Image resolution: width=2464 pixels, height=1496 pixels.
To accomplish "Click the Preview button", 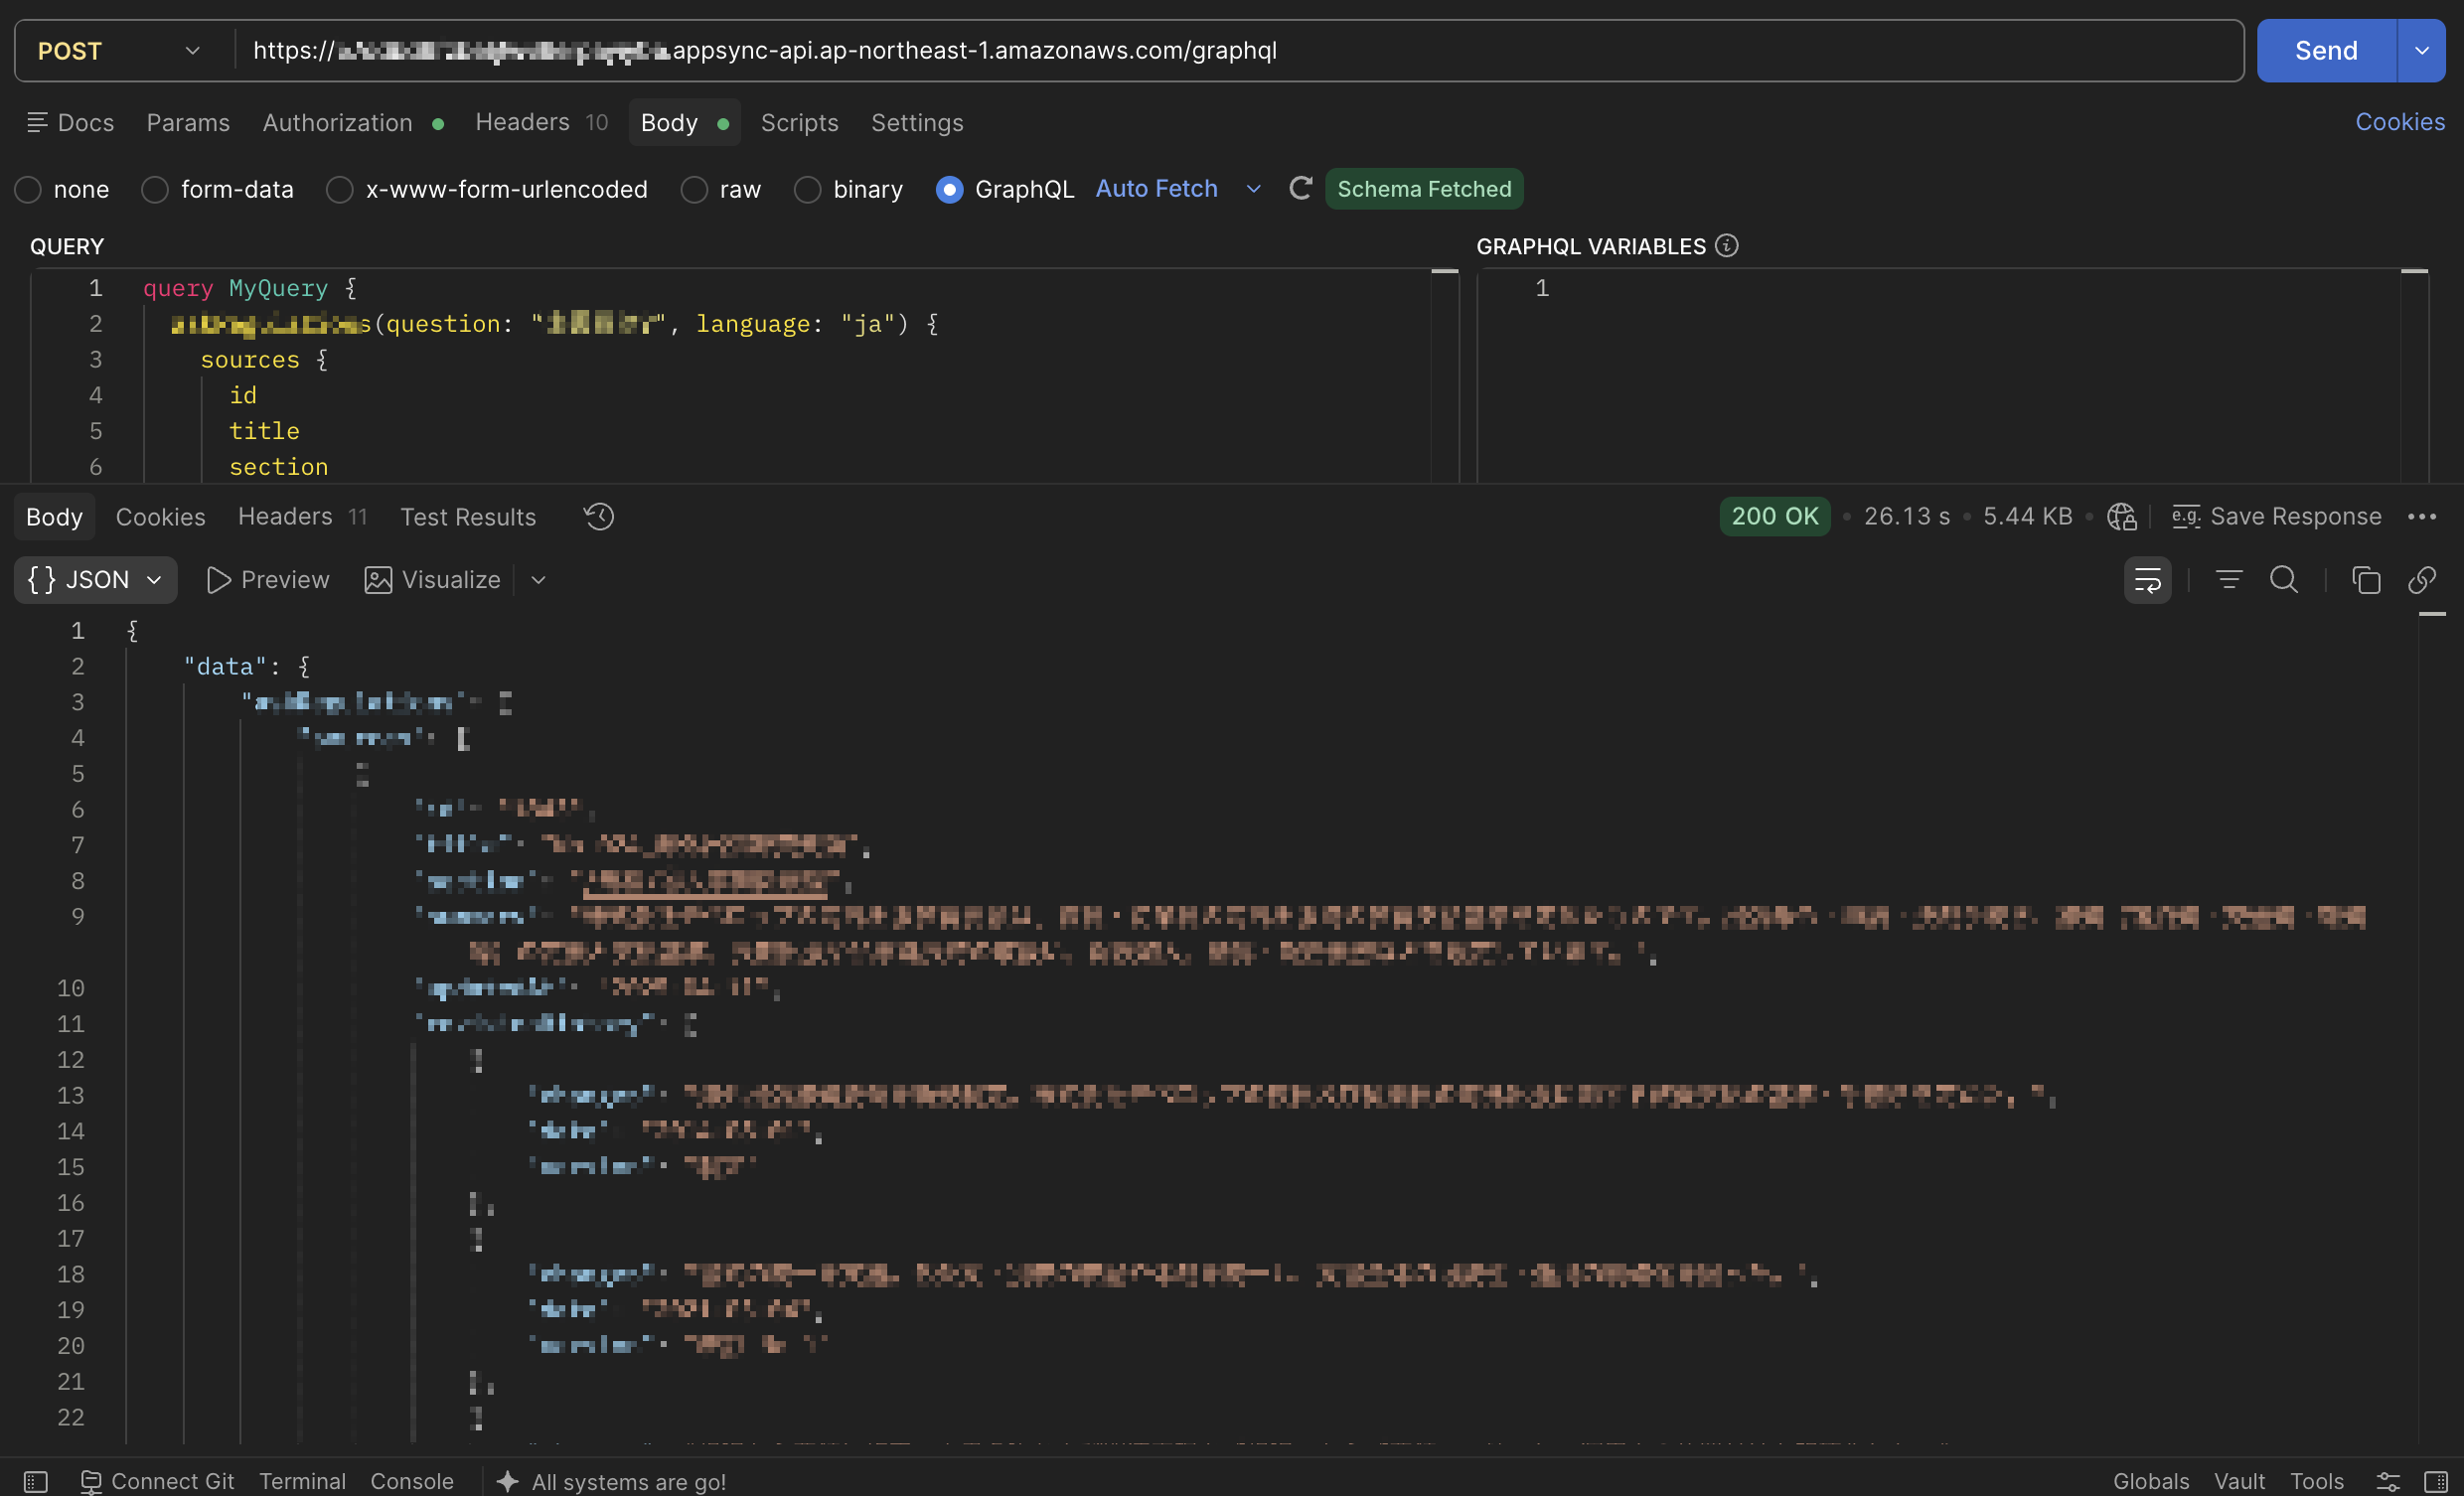I will [267, 580].
